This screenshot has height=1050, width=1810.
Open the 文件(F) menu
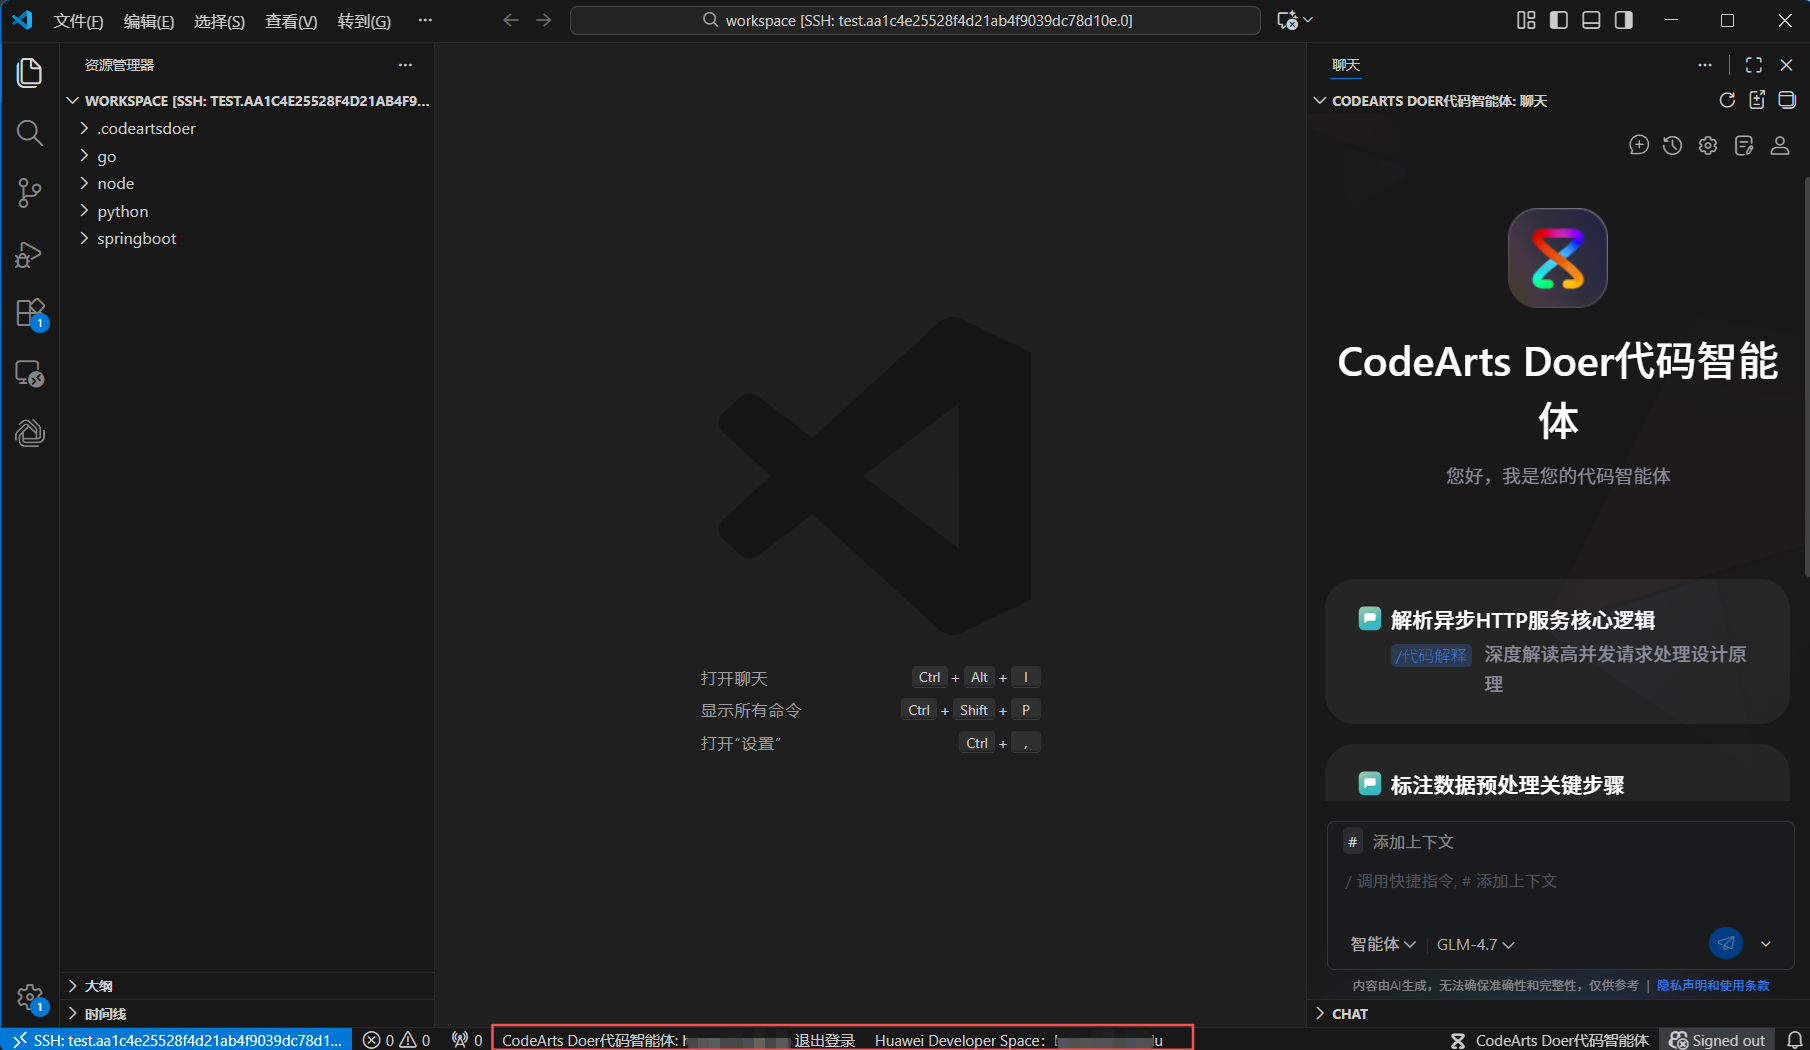coord(78,21)
